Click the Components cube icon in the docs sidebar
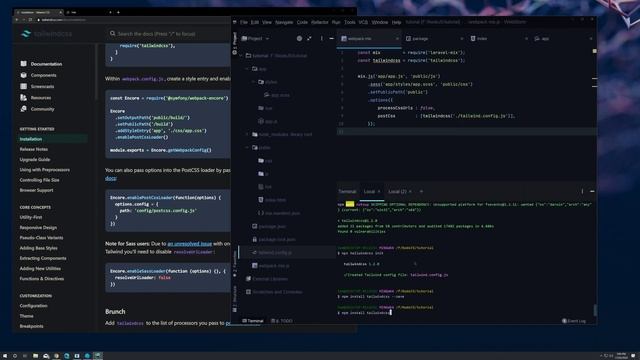 [x=23, y=75]
